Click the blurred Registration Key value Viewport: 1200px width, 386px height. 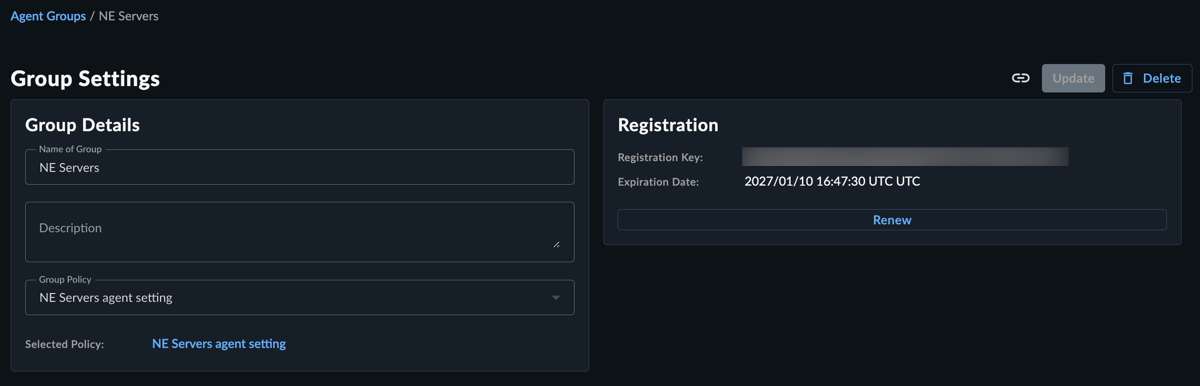click(905, 157)
